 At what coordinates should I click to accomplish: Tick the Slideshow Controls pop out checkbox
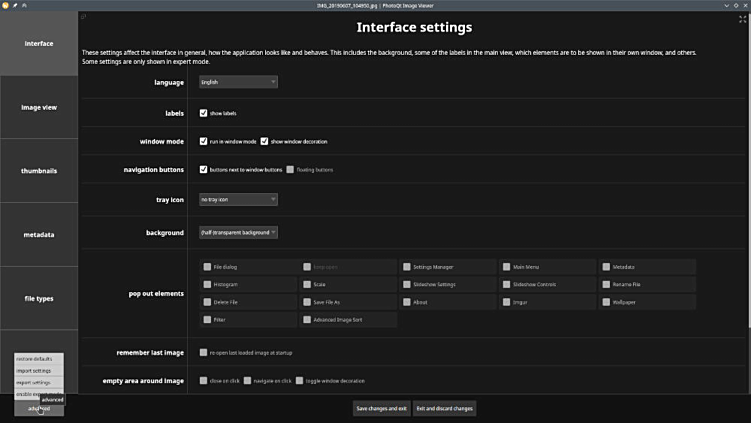[507, 284]
